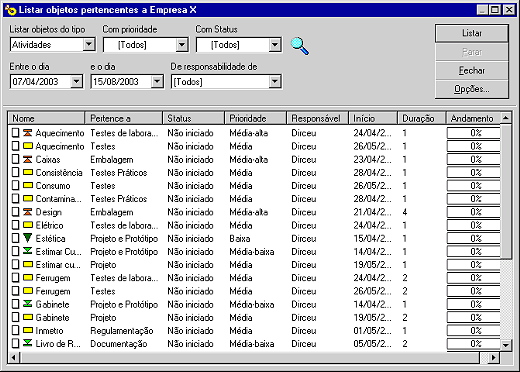Toggle the checkbox for the Inmetro activity
This screenshot has width=520, height=372.
(x=15, y=330)
